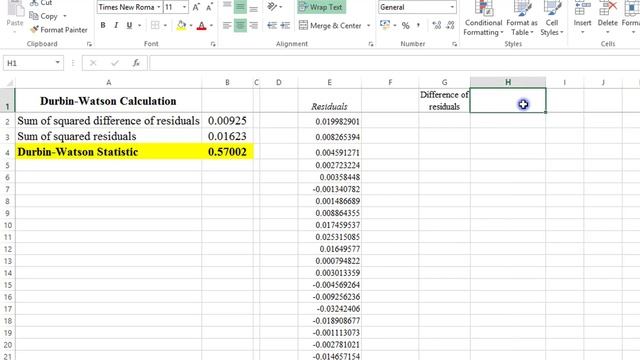Screen dimensions: 640x360
Task: Open Conditional Formatting menu
Action: (x=483, y=18)
